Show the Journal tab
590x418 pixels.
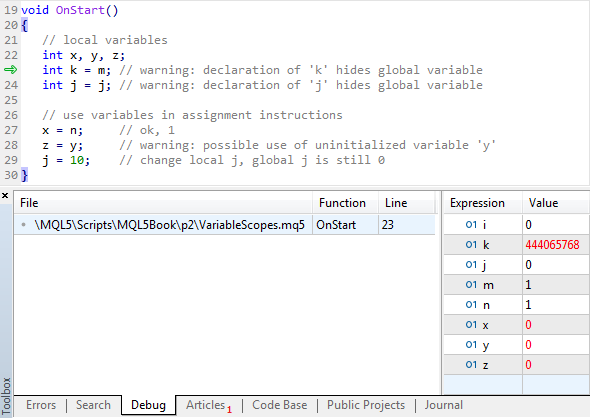(444, 405)
